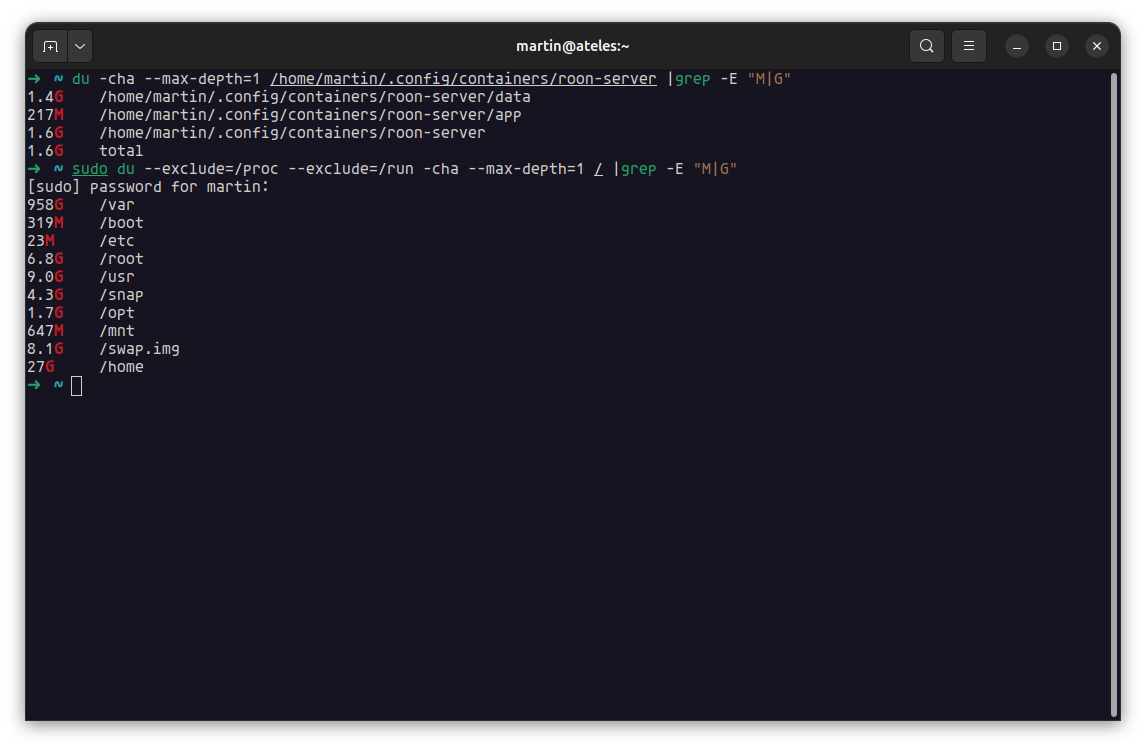The image size is (1146, 749).
Task: Click the vertical scrollbar of the terminal
Action: click(x=1113, y=390)
